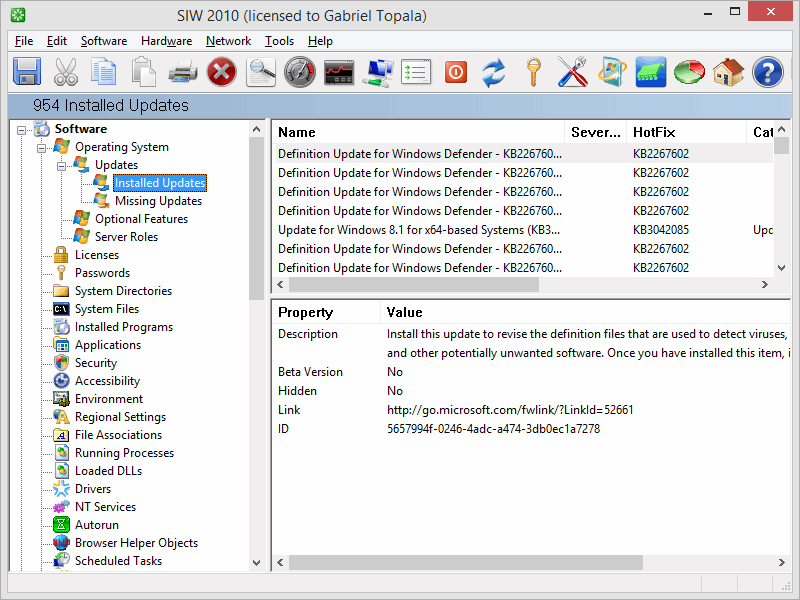The height and width of the screenshot is (600, 800).
Task: Click the Copy documents toolbar icon
Action: click(104, 71)
